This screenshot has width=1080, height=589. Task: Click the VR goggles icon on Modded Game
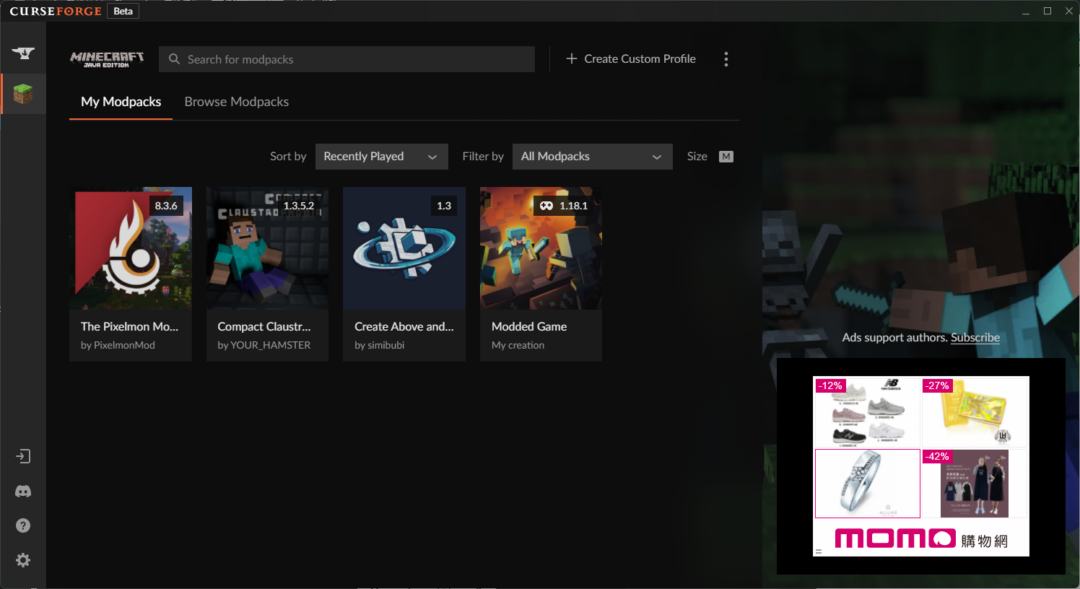546,205
